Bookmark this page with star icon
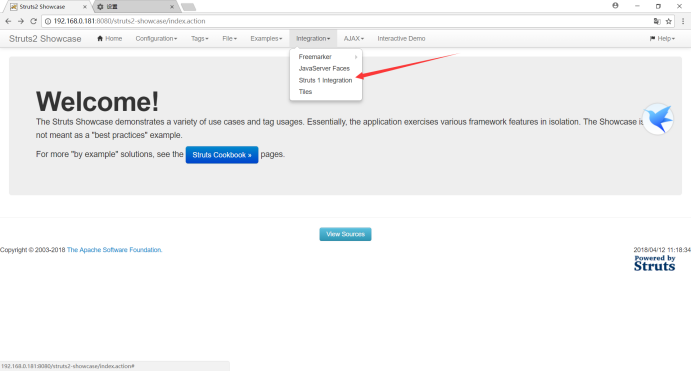The width and height of the screenshot is (692, 371). [x=669, y=21]
